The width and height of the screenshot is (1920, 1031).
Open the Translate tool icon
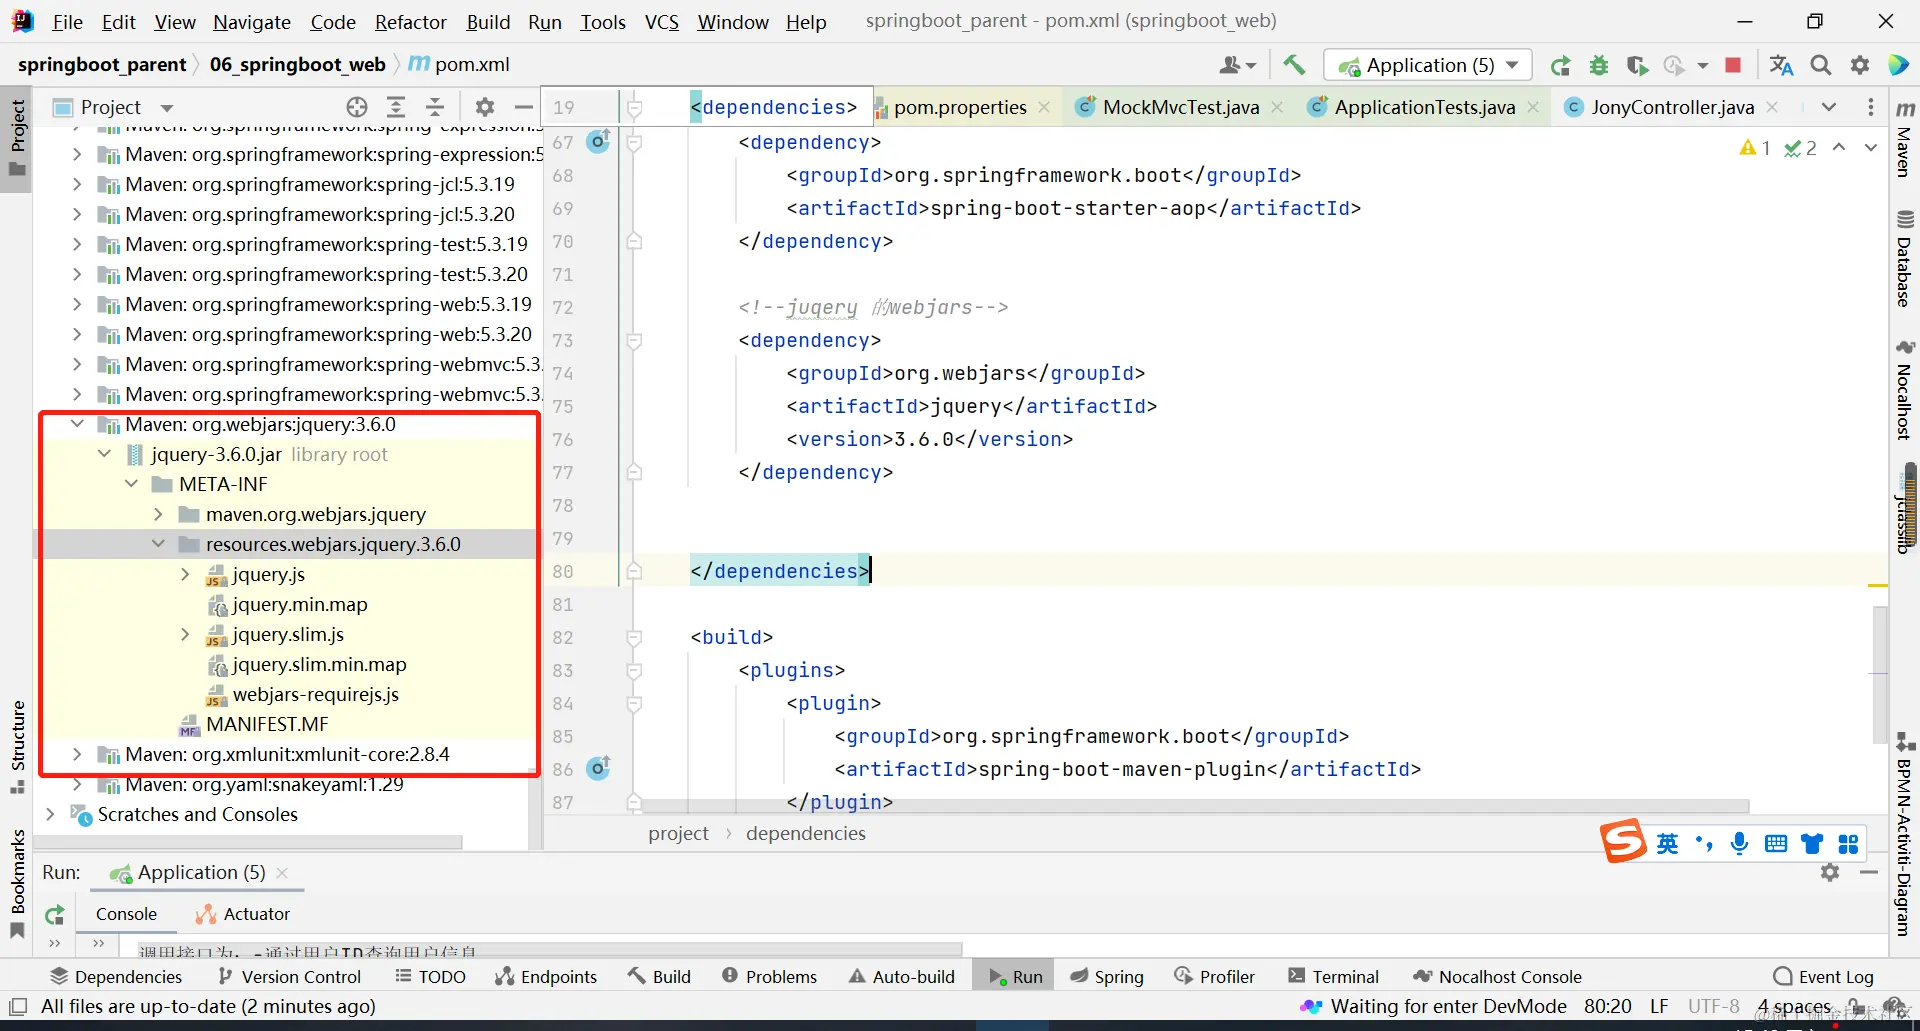tap(1781, 66)
